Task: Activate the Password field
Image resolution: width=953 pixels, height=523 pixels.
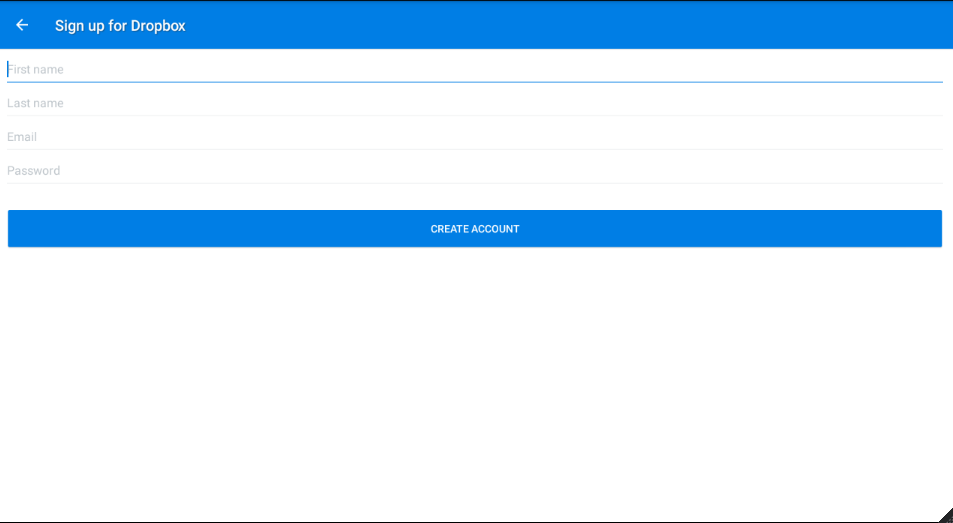Action: click(475, 171)
